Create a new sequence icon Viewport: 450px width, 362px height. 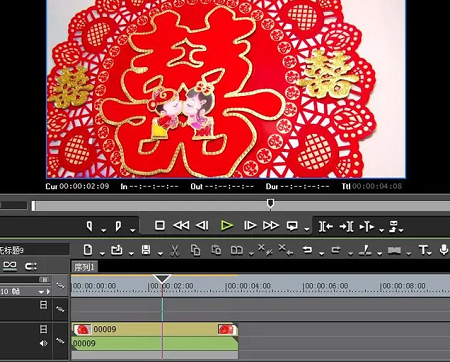(88, 250)
